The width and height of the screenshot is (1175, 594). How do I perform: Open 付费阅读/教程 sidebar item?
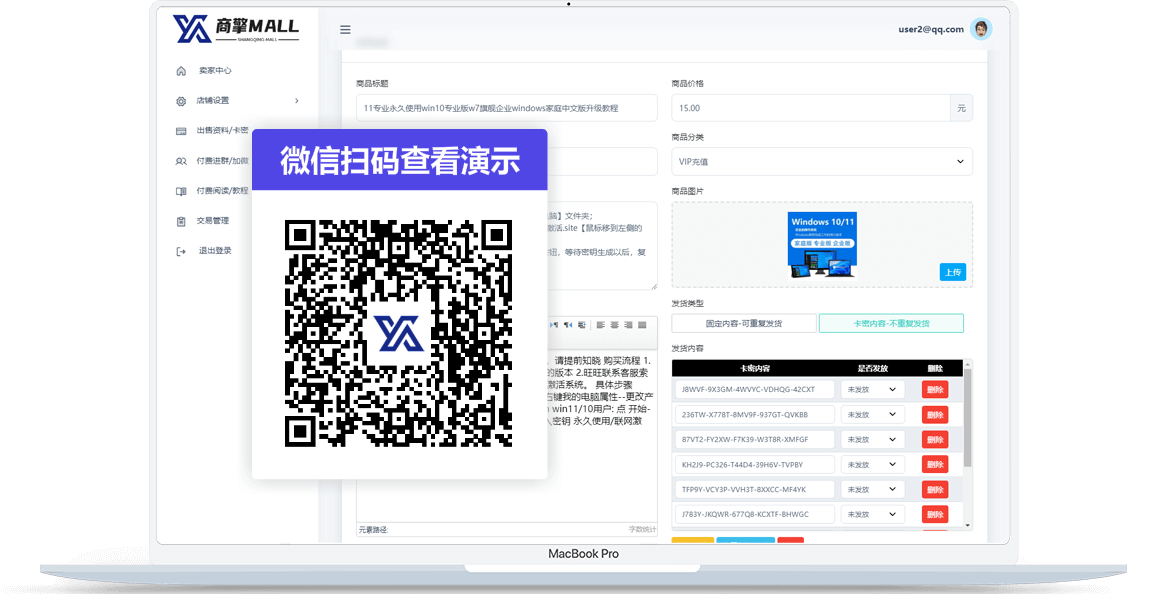click(223, 191)
